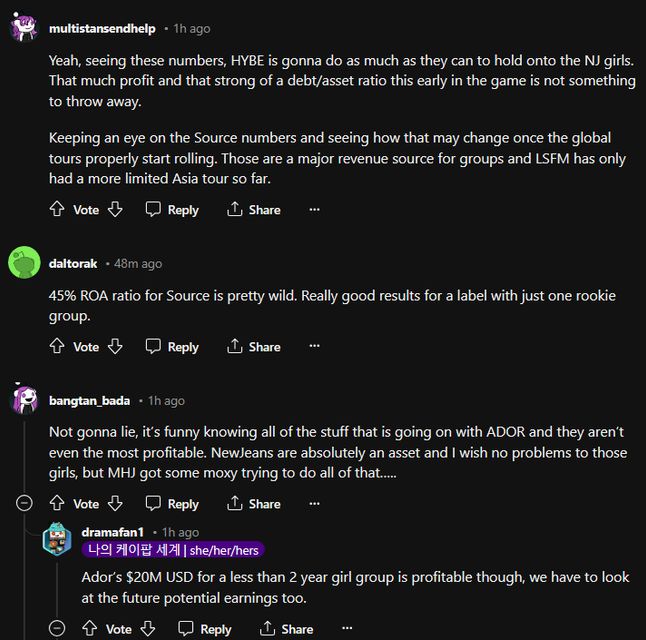Downvote dramafan1's reply
Viewport: 646px width, 640px height.
pos(148,629)
